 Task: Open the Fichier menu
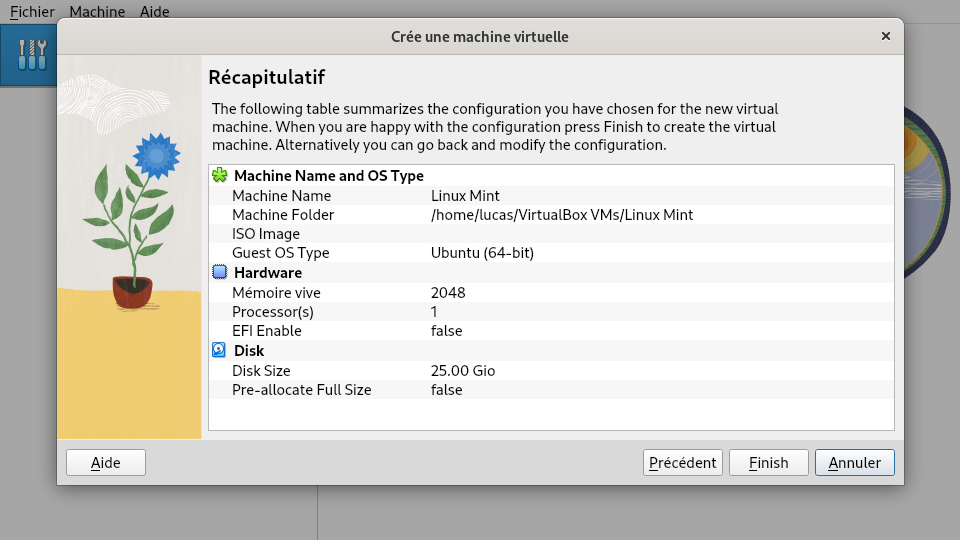pyautogui.click(x=32, y=12)
